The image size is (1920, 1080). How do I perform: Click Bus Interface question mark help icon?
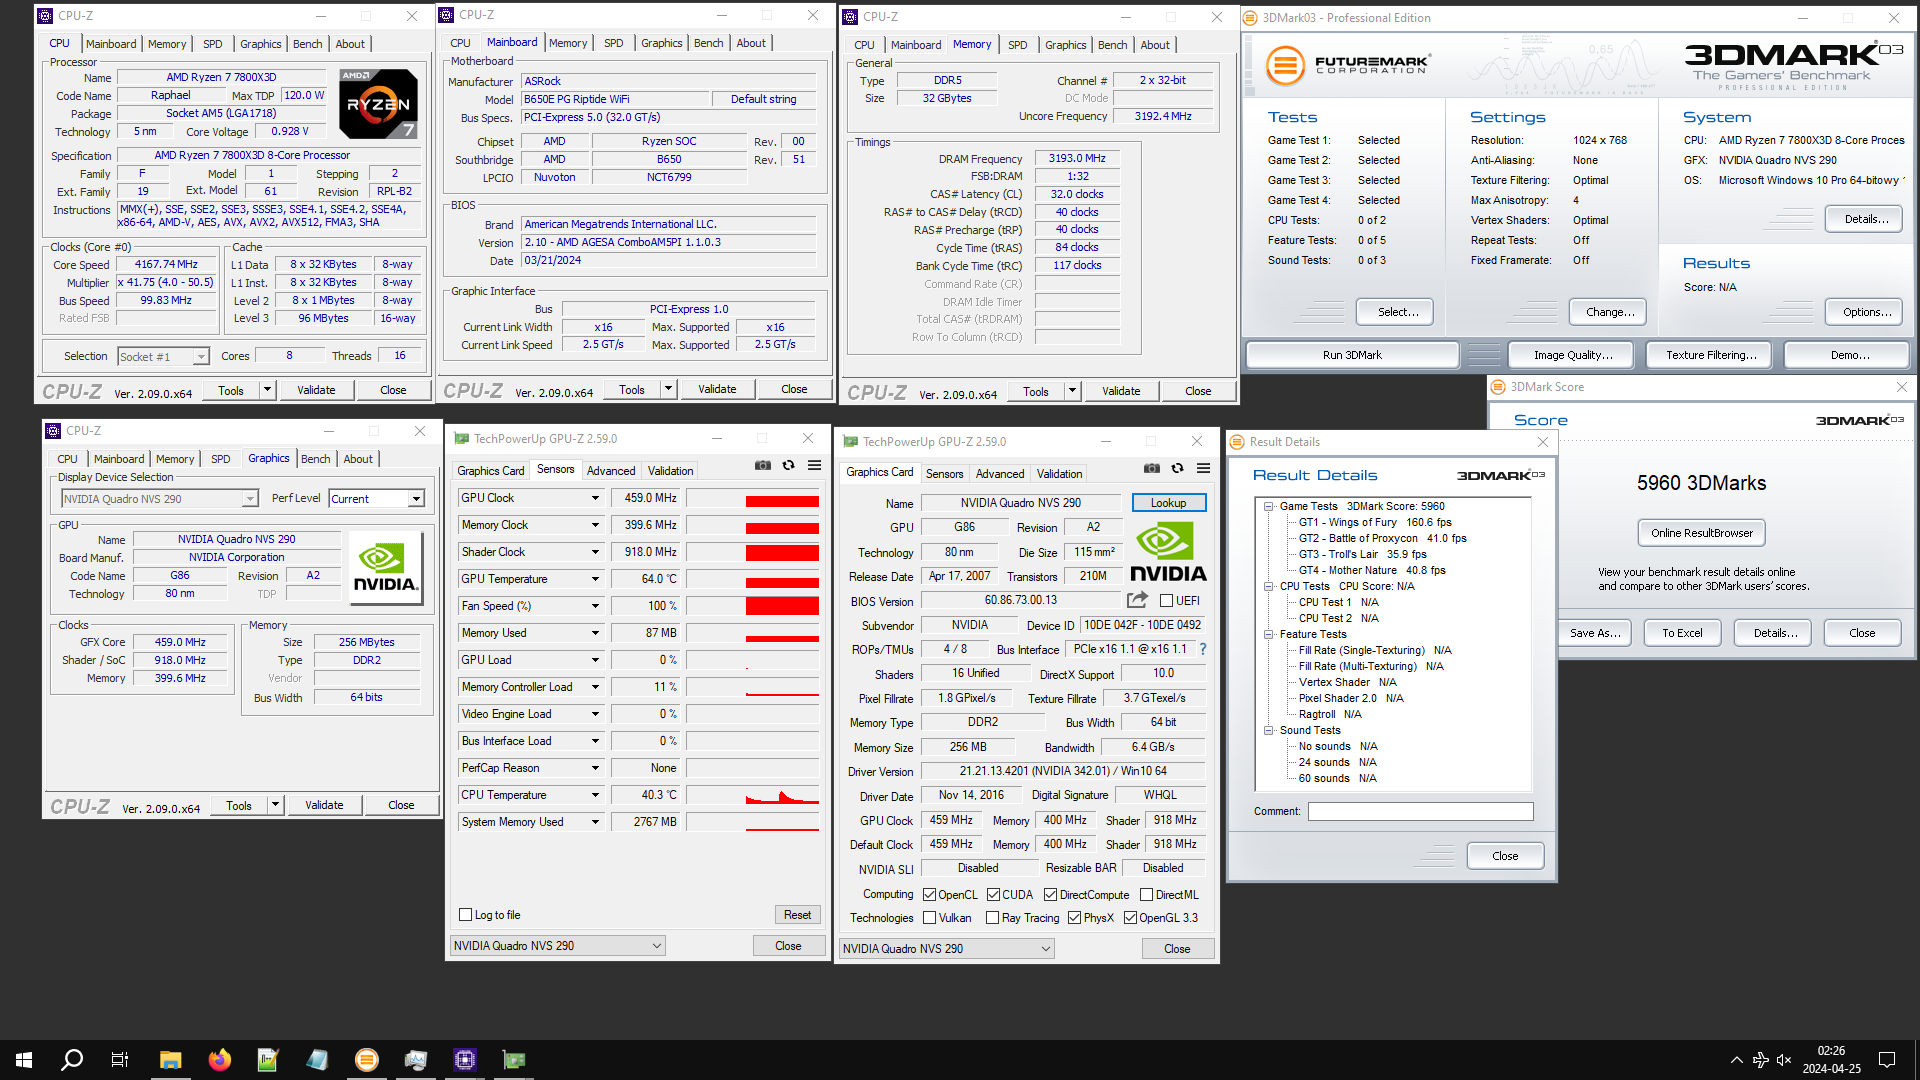pos(1203,649)
